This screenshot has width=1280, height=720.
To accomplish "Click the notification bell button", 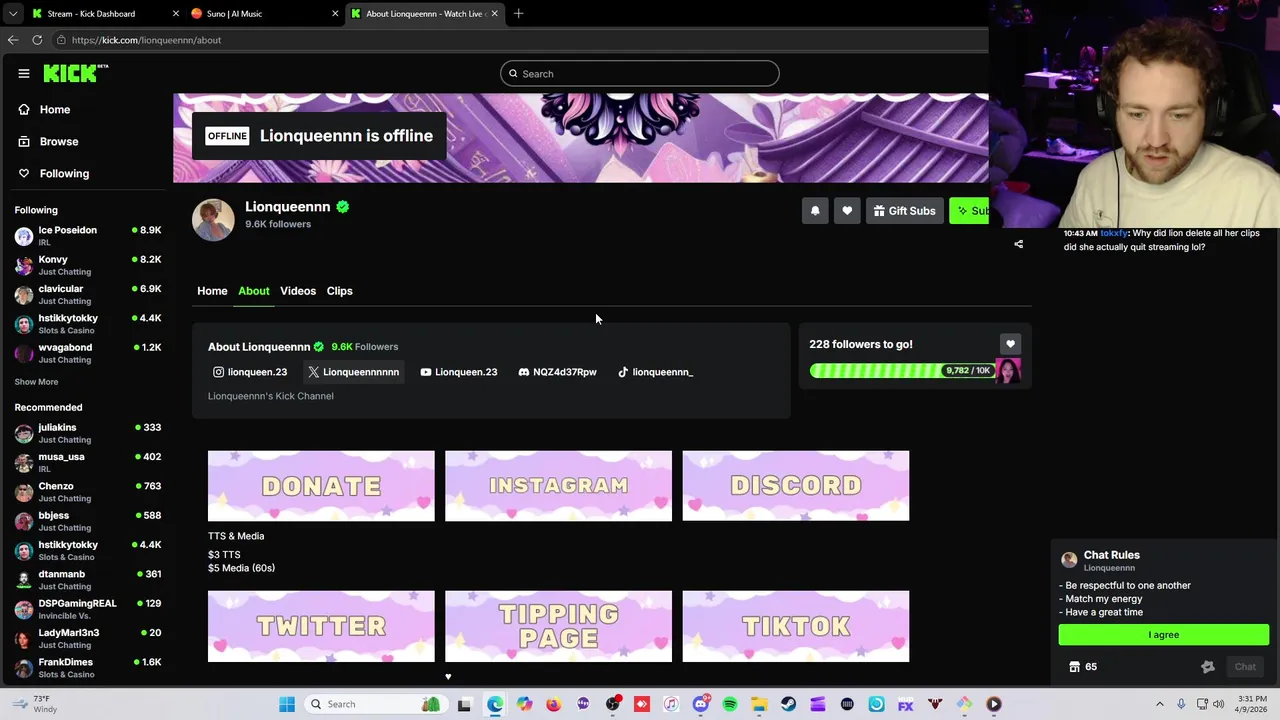I will pos(815,211).
